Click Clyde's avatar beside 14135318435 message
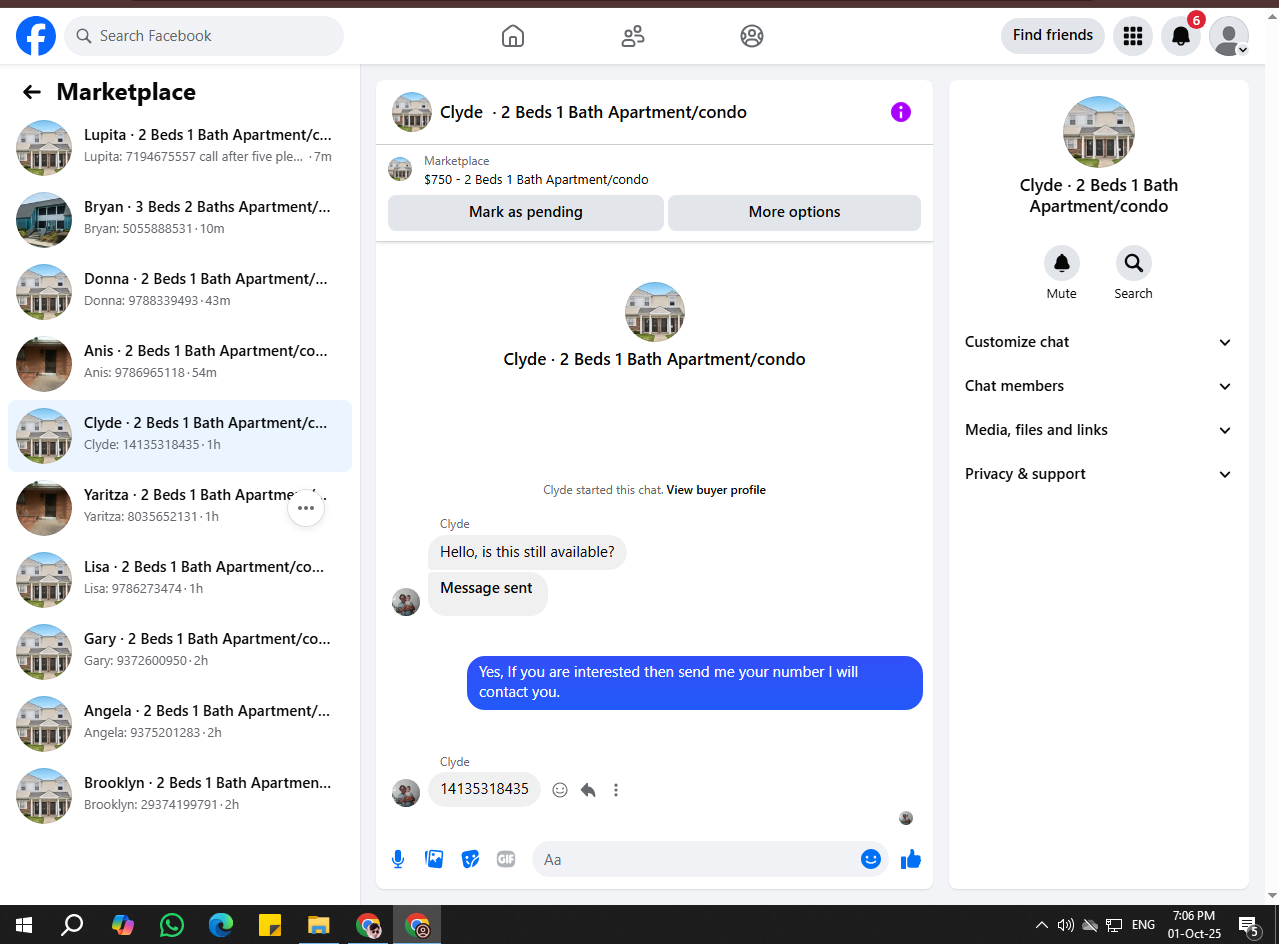The height and width of the screenshot is (944, 1279). [406, 793]
